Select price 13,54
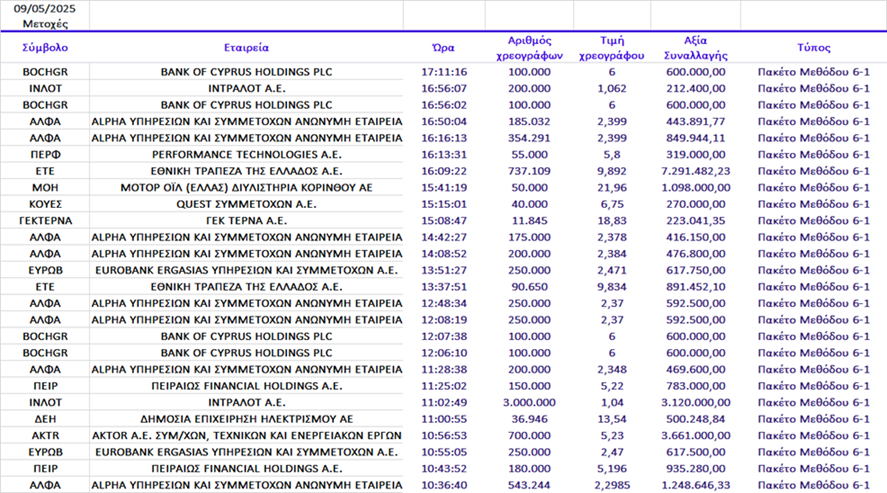The height and width of the screenshot is (493, 887). tap(612, 419)
